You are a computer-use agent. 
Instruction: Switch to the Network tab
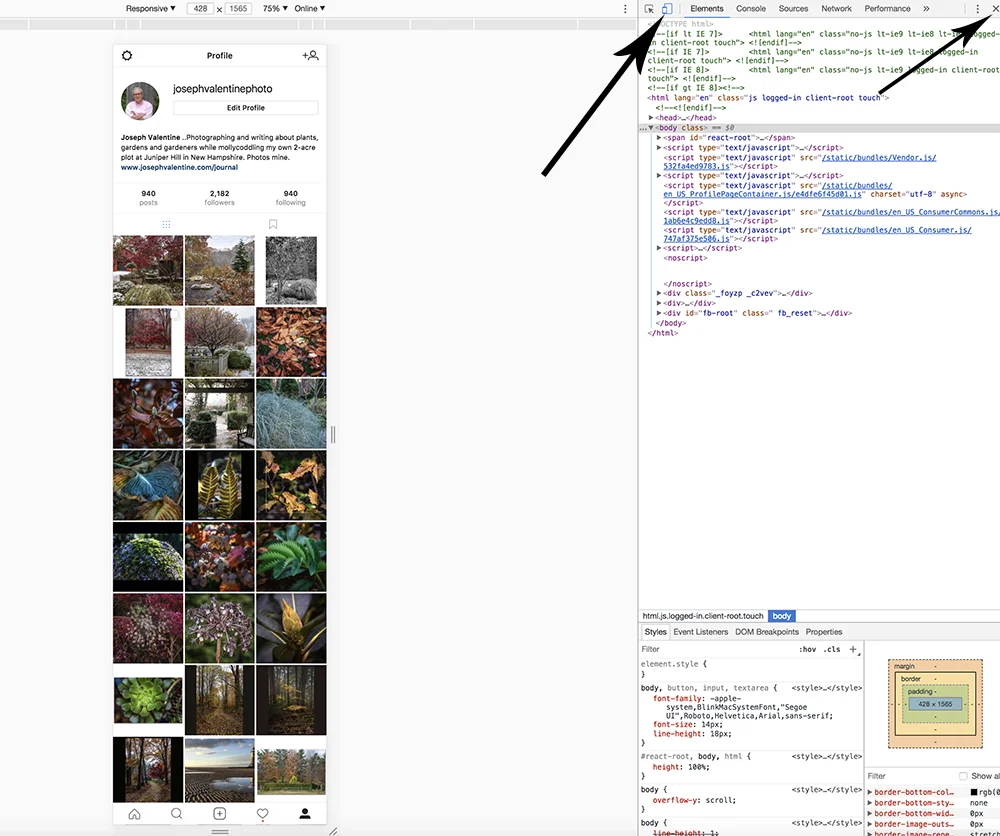tap(836, 9)
